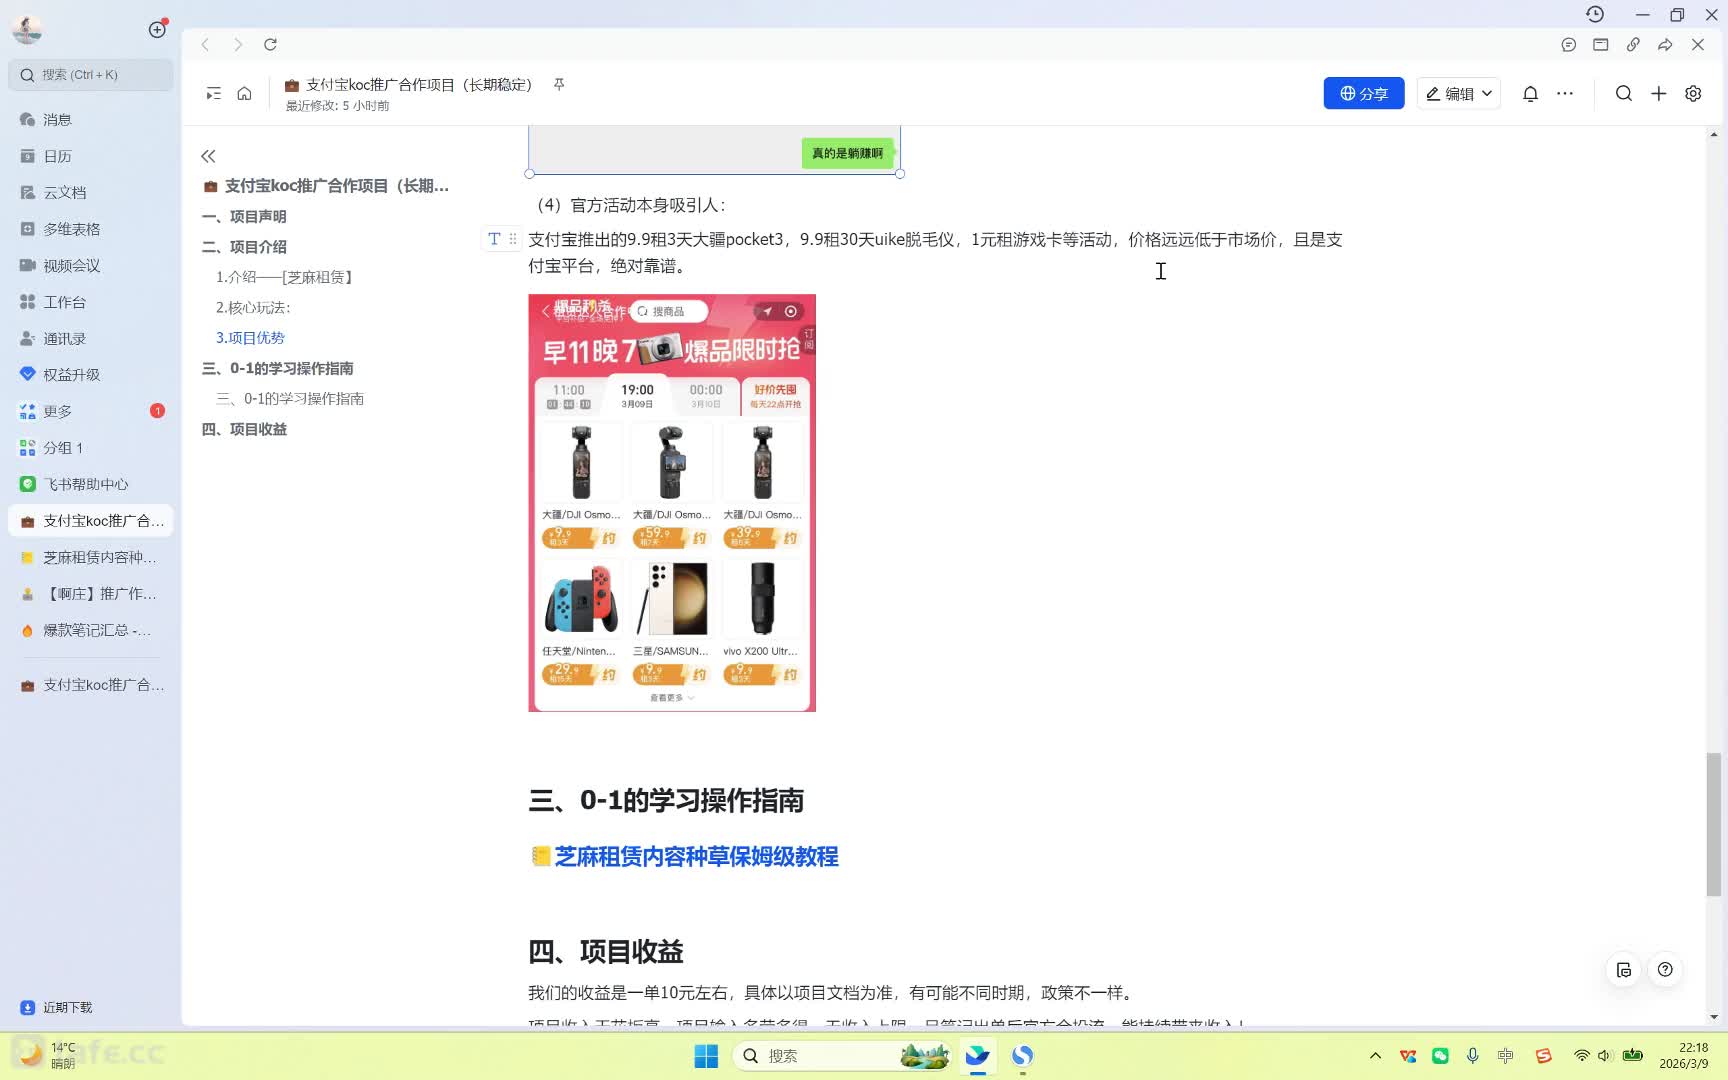Click the Alipay promo screenshot image
The image size is (1728, 1080).
click(672, 503)
